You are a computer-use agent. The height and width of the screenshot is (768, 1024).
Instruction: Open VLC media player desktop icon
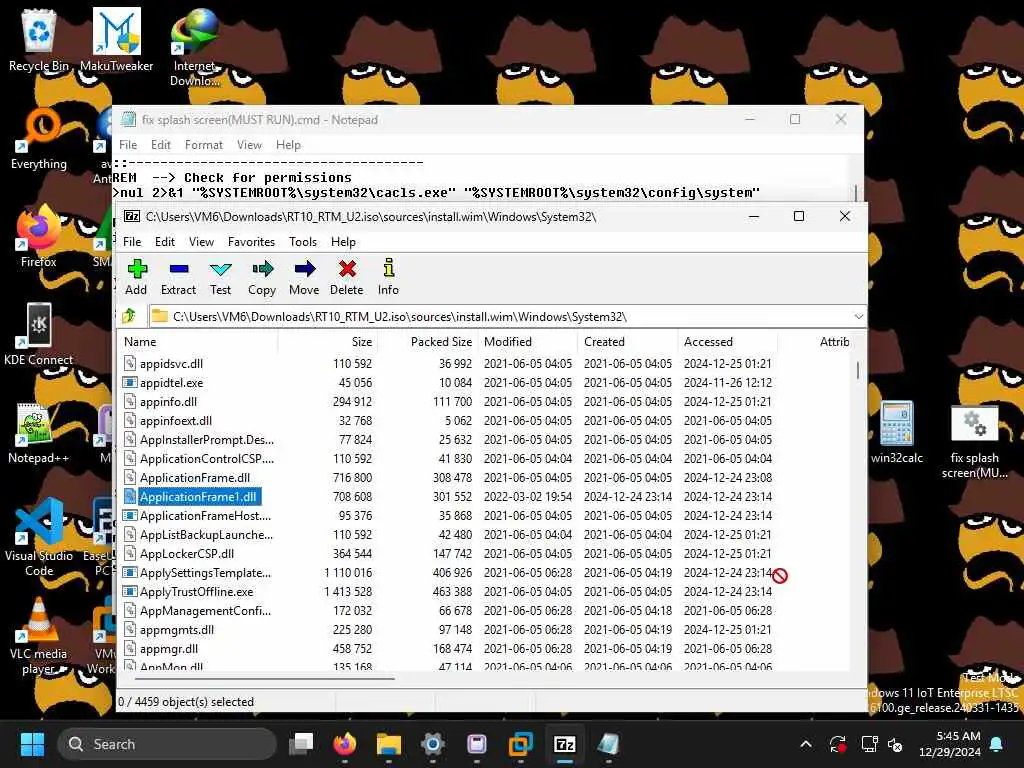pos(39,637)
